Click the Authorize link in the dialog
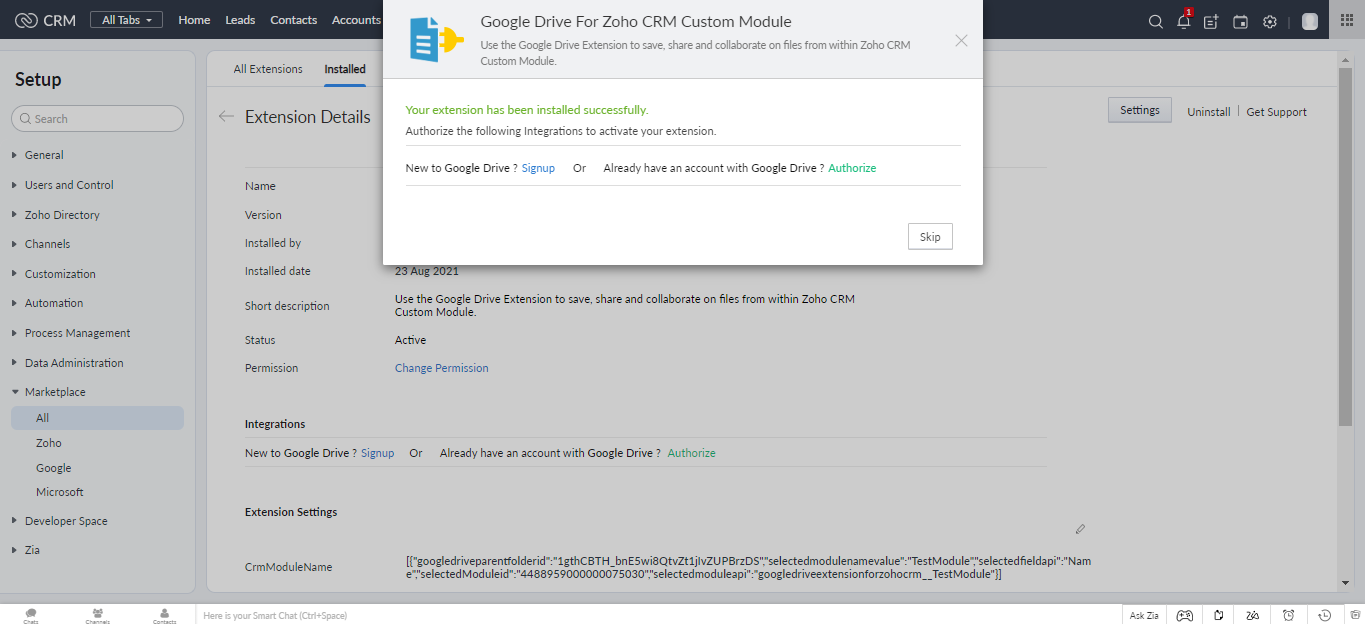Image resolution: width=1365 pixels, height=624 pixels. (852, 168)
